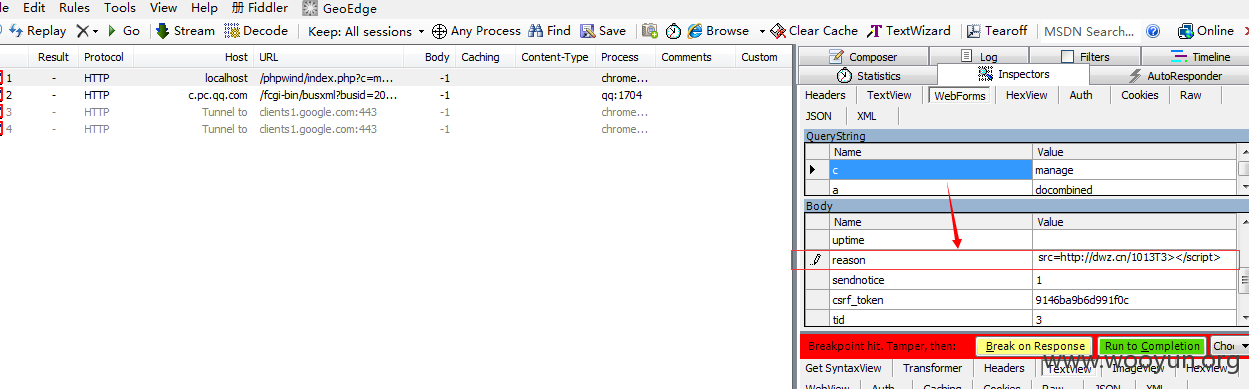Click the timer clock icon
Image resolution: width=1249 pixels, height=389 pixels.
pos(674,31)
